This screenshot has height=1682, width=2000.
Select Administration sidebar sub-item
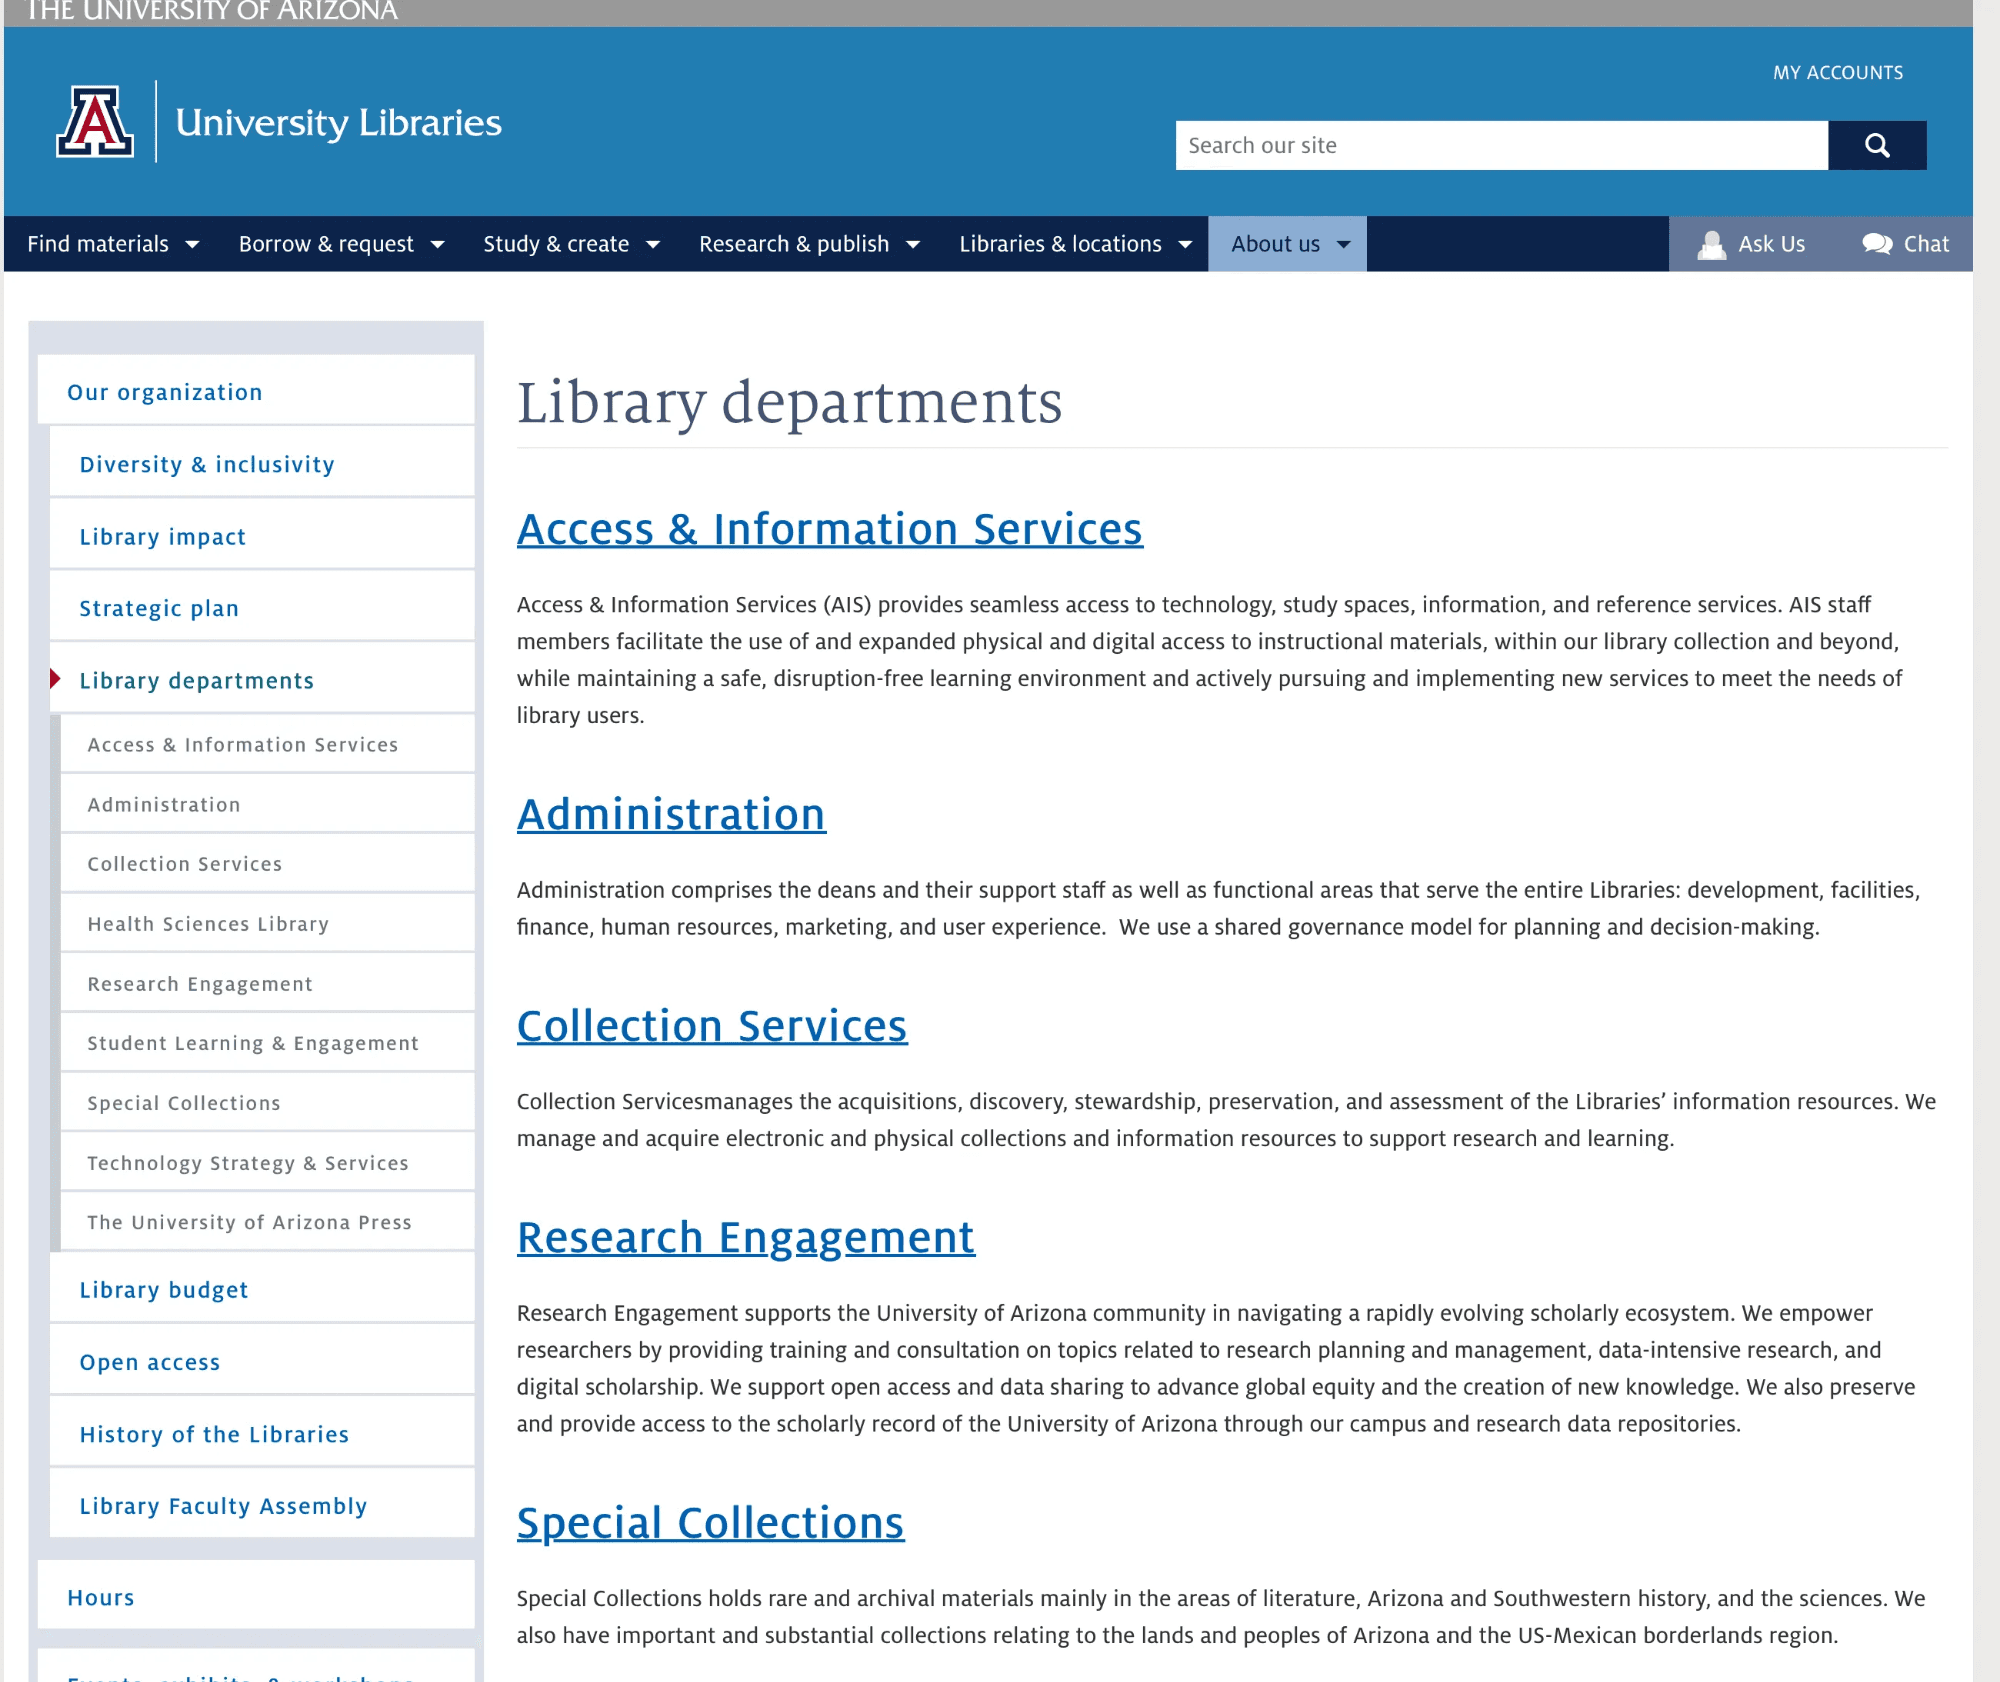click(x=268, y=804)
